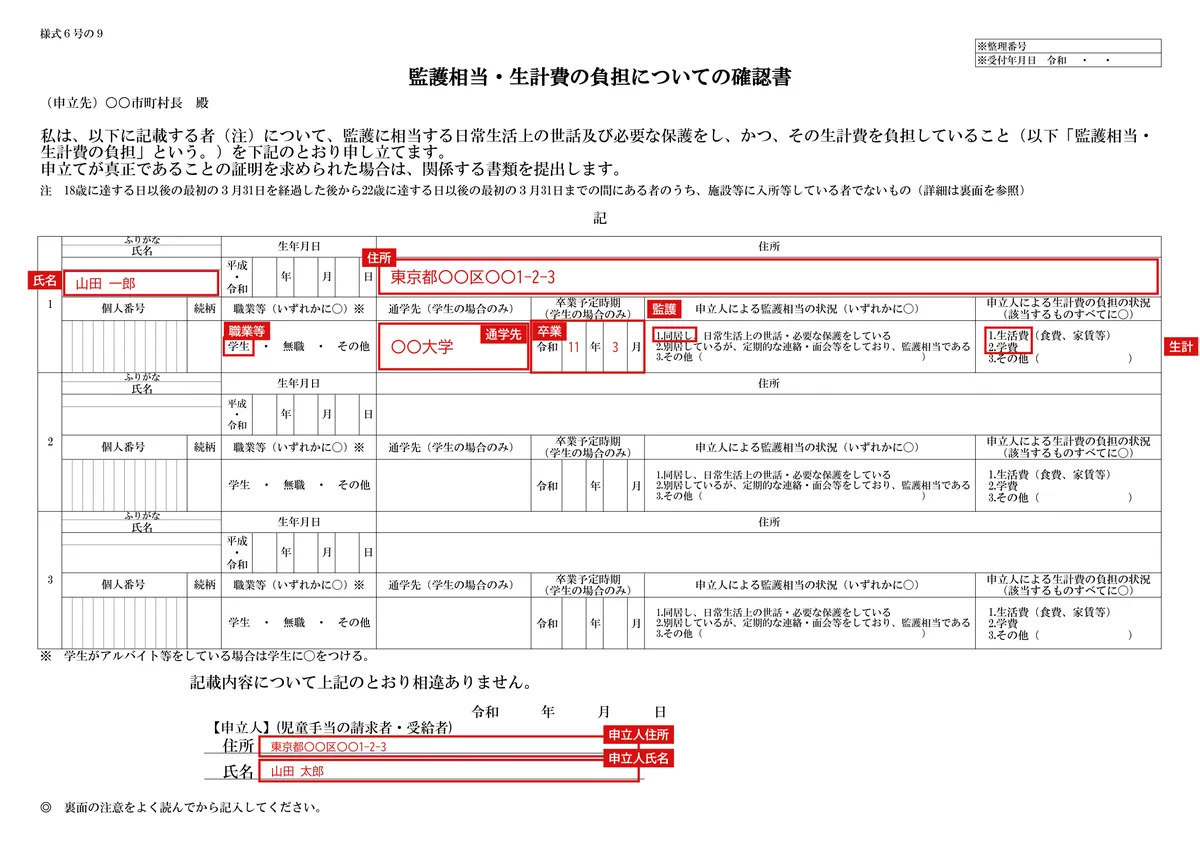
Task: Select row 1 住所 field under the 住所 header
Action: (769, 276)
